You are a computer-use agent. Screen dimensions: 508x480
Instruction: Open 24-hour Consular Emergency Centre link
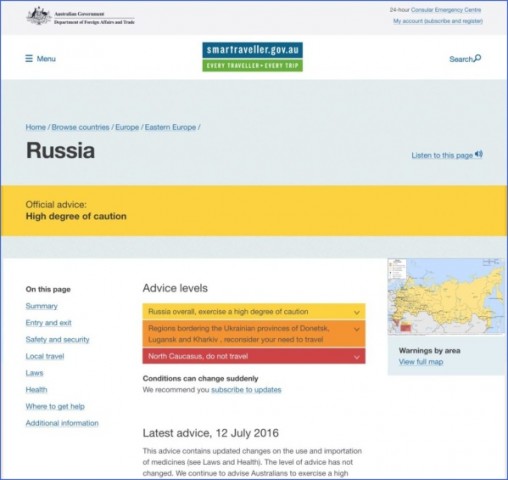click(x=446, y=10)
